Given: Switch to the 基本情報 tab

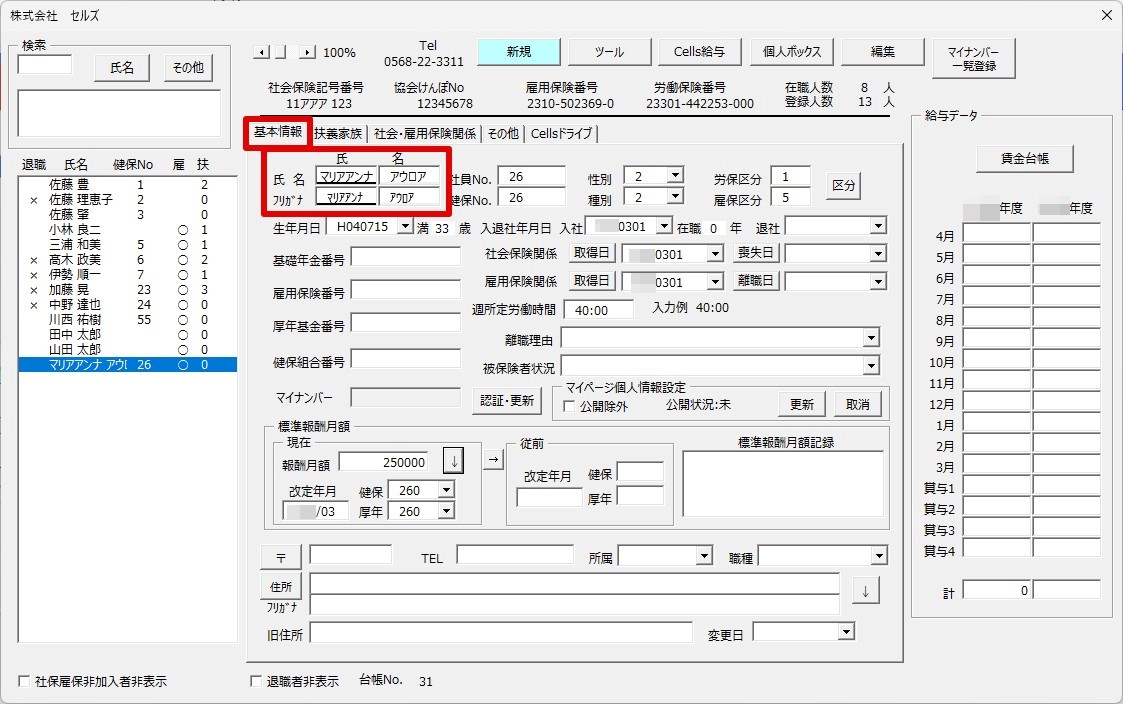Looking at the screenshot, I should tap(278, 132).
